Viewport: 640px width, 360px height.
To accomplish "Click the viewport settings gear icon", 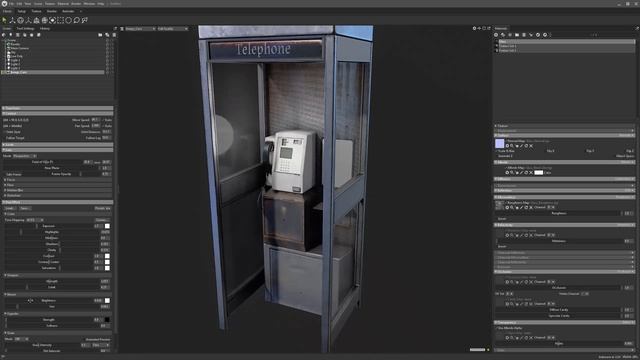I will pos(474,29).
